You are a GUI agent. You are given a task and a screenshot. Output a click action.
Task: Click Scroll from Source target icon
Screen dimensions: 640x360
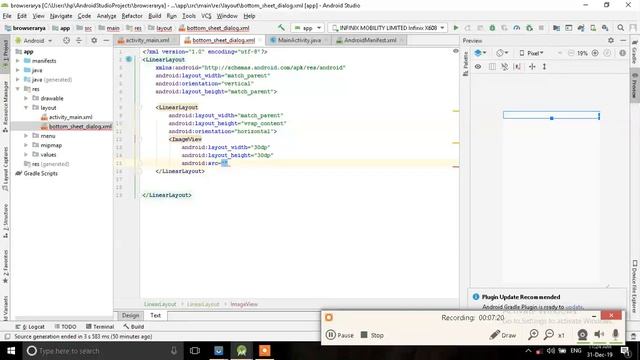(x=66, y=40)
